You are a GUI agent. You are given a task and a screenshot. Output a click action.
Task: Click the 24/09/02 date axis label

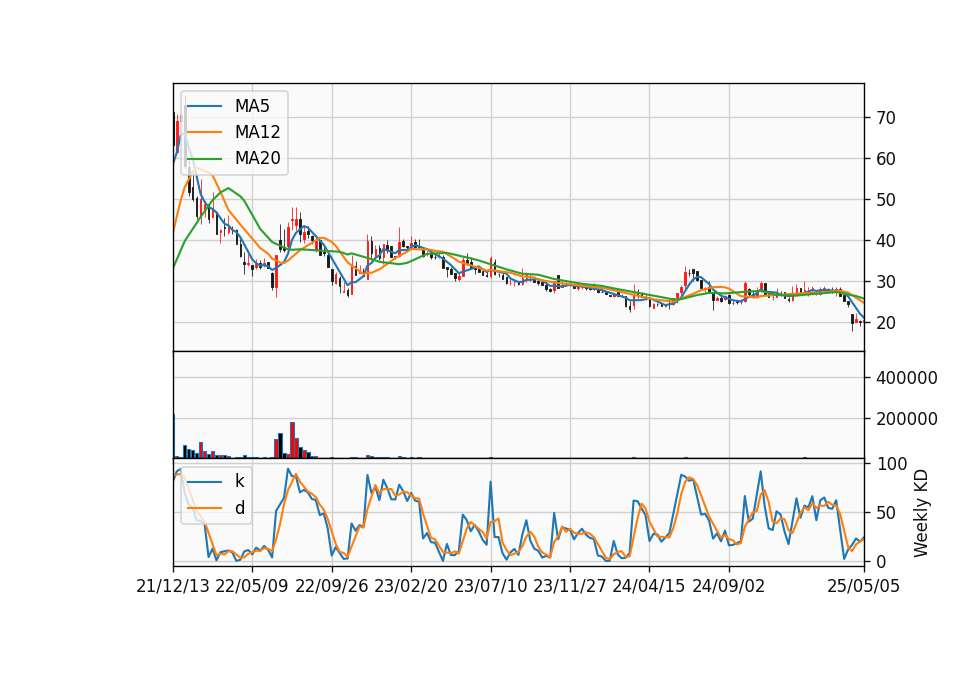(729, 586)
